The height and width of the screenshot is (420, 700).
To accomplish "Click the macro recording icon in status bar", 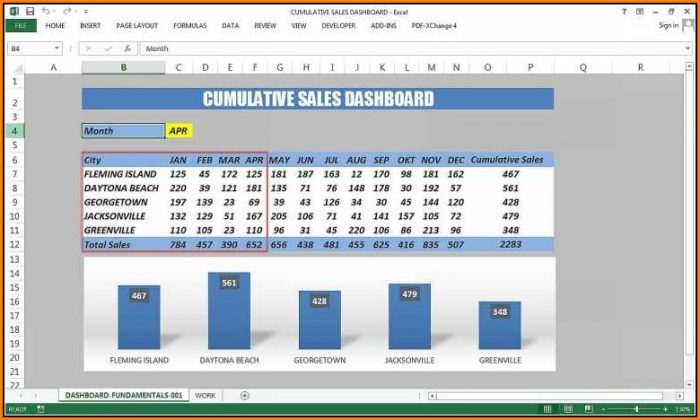I will (40, 409).
